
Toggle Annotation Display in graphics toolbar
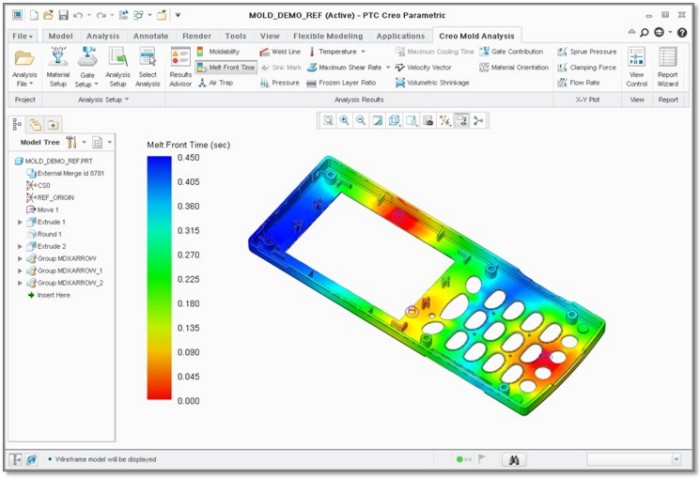pos(462,121)
